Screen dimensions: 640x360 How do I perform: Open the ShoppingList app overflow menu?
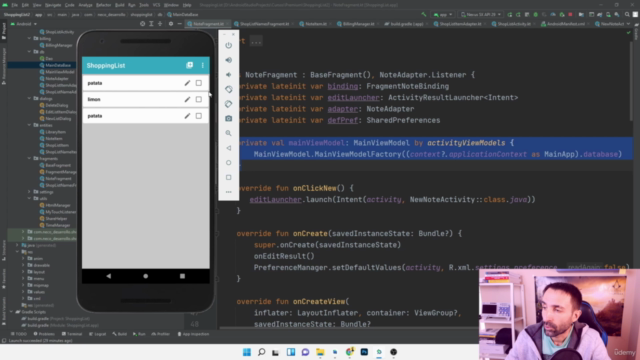(x=202, y=65)
